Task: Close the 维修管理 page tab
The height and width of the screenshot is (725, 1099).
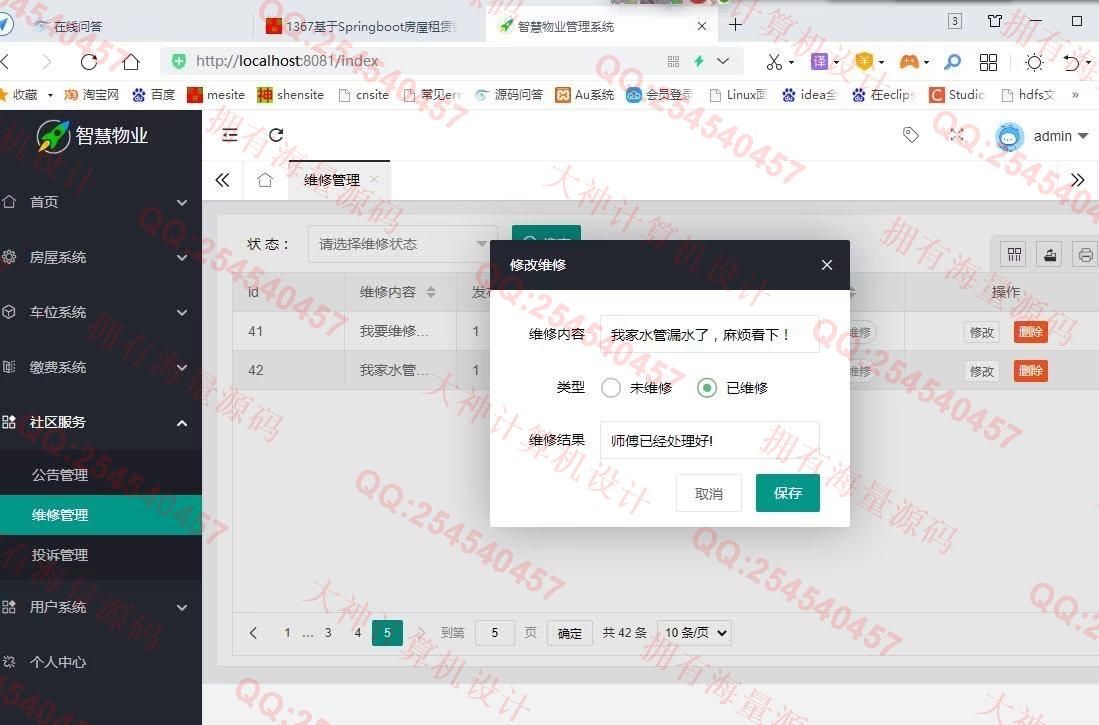Action: click(374, 179)
